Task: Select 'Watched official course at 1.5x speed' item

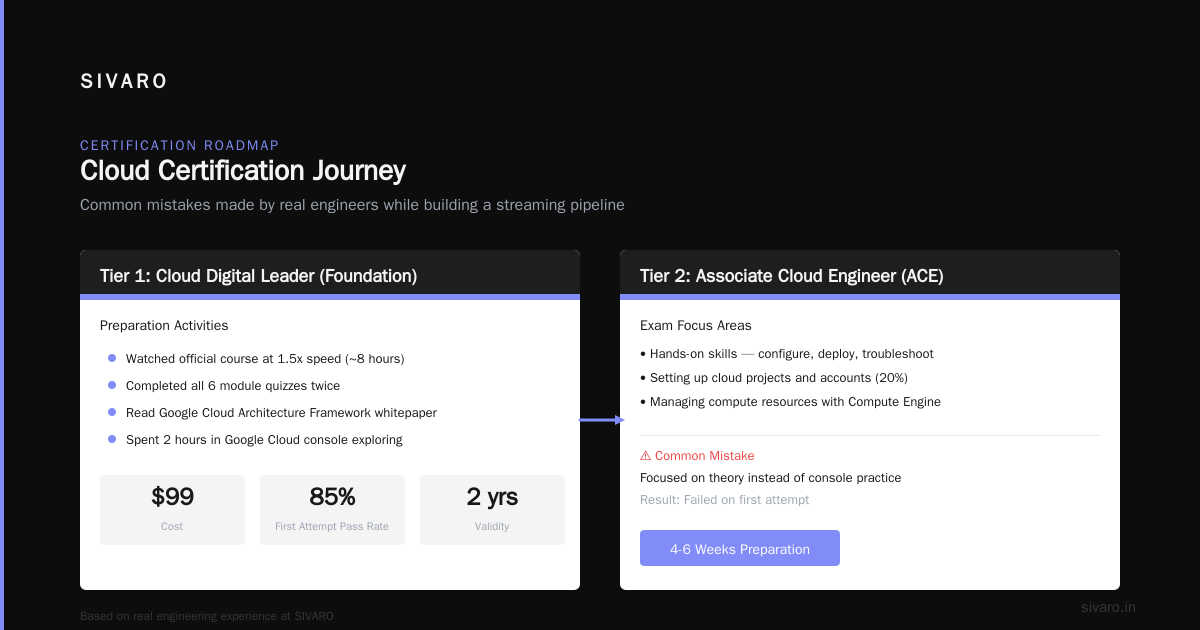Action: click(x=265, y=358)
